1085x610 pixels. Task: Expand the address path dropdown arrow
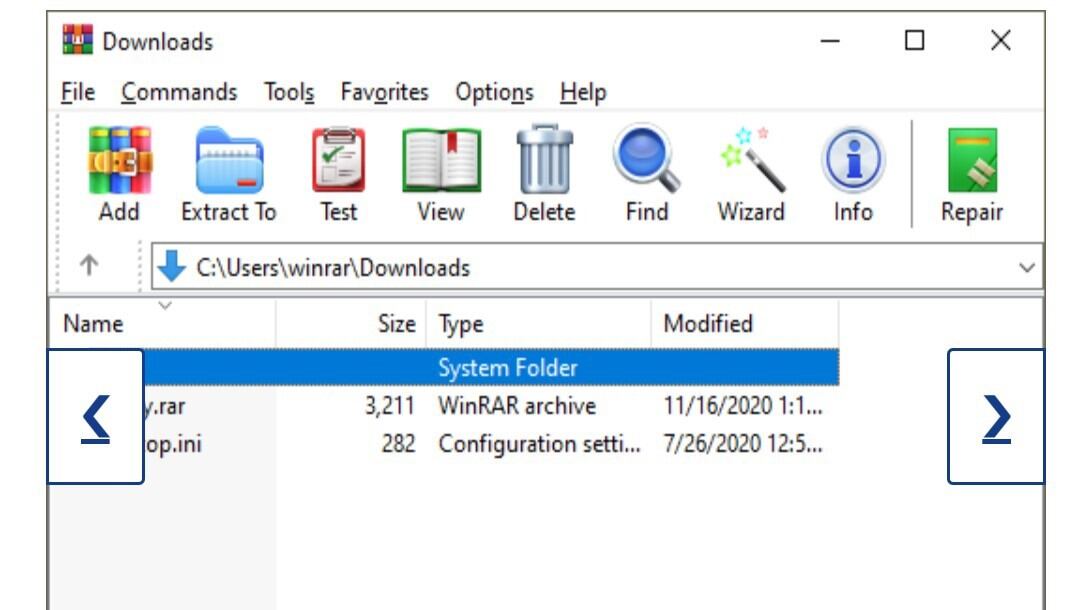1026,268
